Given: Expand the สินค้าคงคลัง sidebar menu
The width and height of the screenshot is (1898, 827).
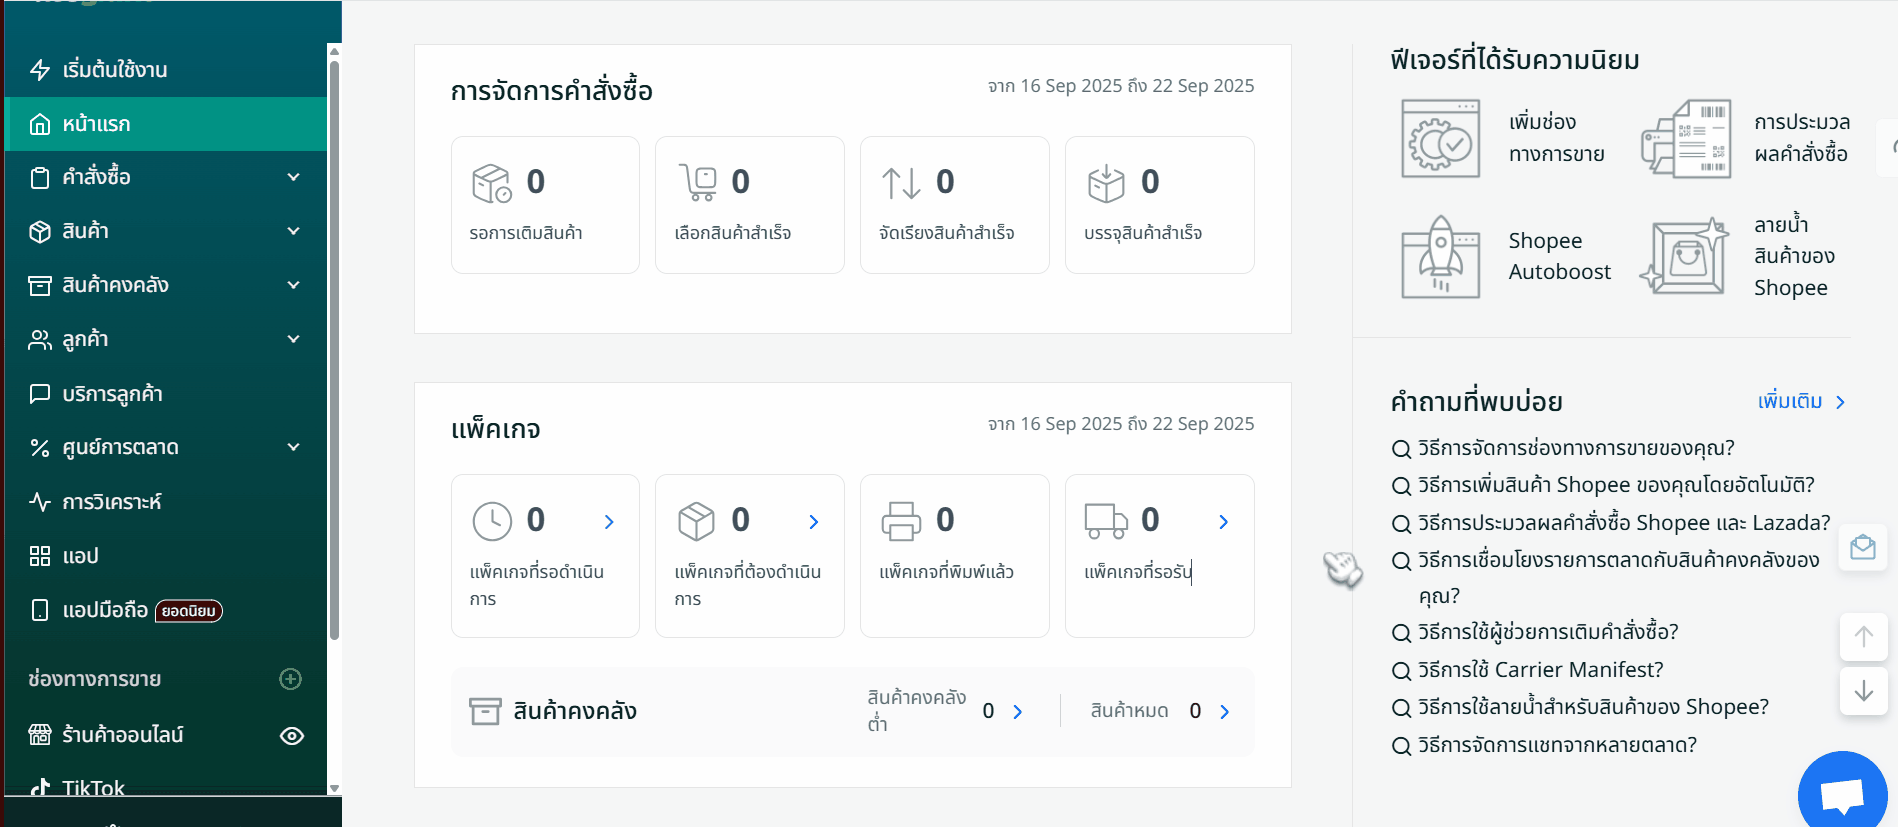Looking at the screenshot, I should [x=293, y=285].
